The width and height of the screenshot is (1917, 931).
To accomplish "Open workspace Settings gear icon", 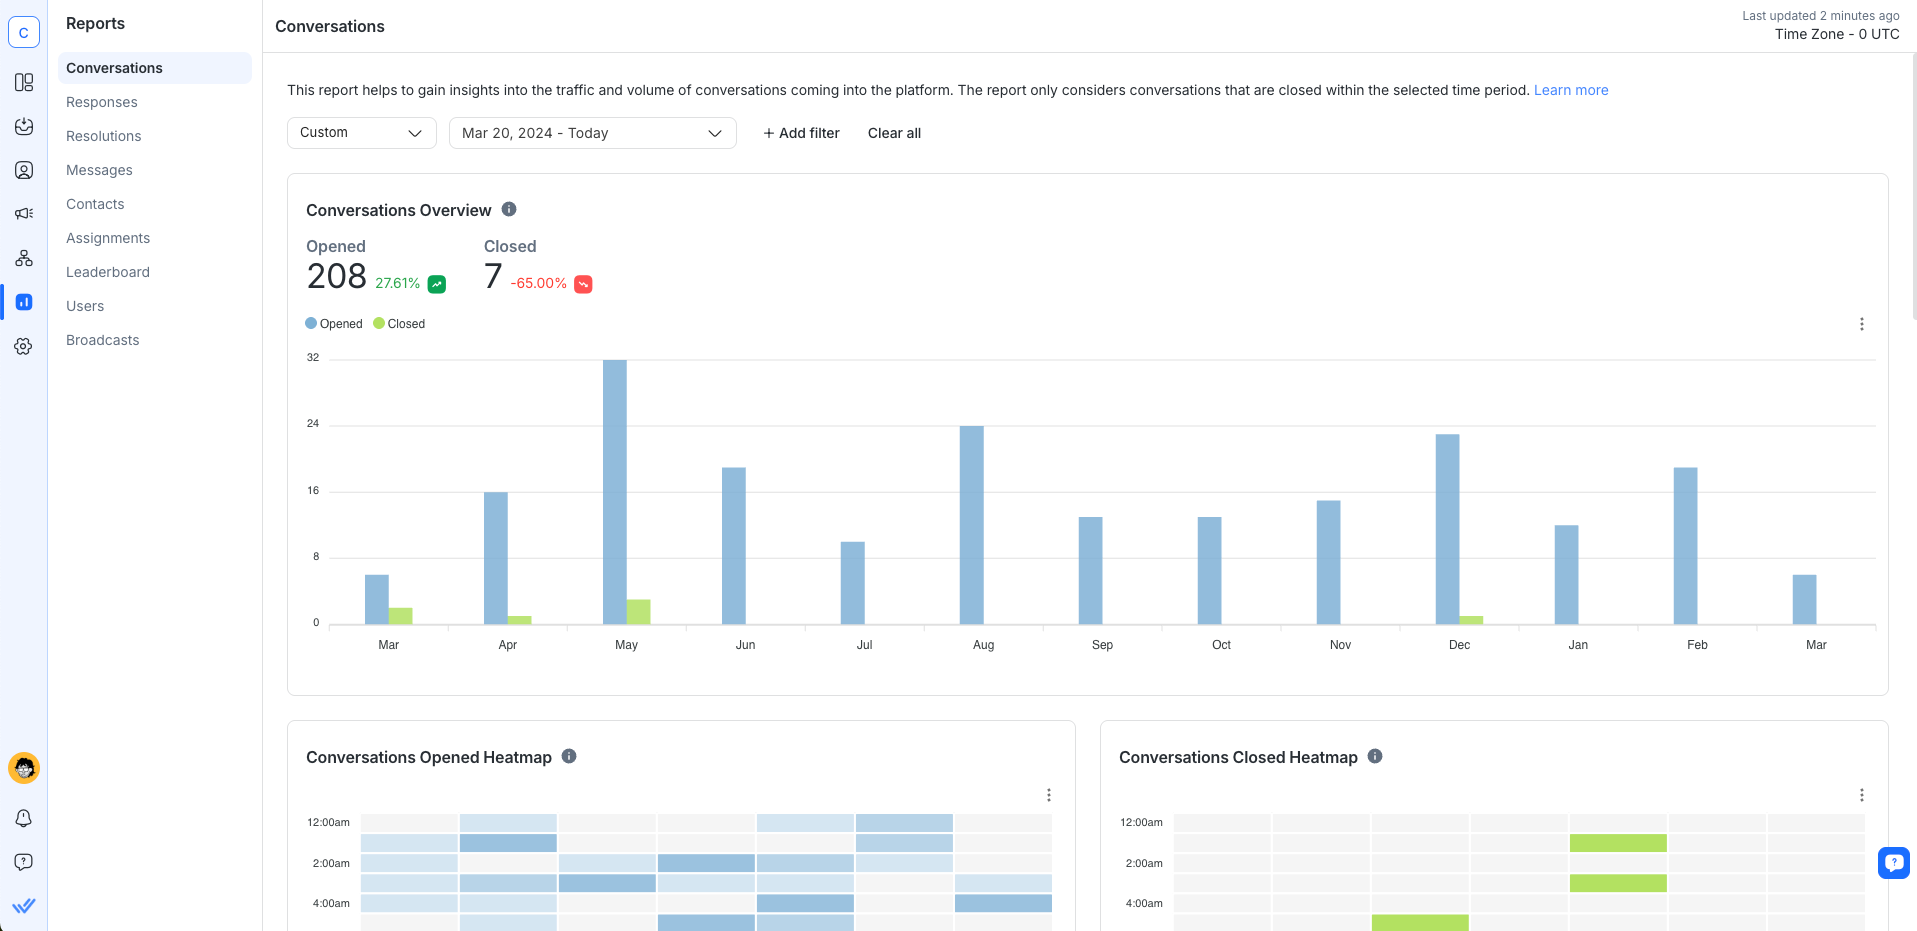I will [23, 346].
